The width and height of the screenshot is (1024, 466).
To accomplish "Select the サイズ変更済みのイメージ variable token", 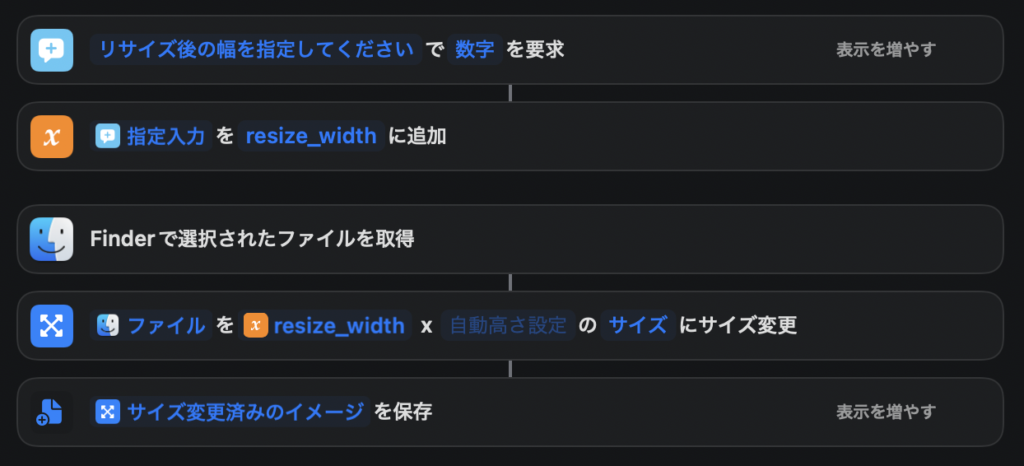I will tap(244, 411).
